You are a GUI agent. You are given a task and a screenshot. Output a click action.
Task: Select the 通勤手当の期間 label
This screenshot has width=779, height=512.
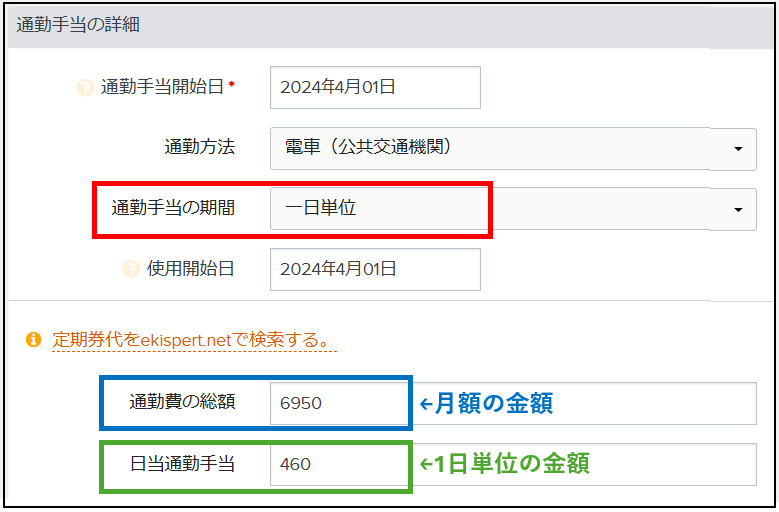click(173, 209)
